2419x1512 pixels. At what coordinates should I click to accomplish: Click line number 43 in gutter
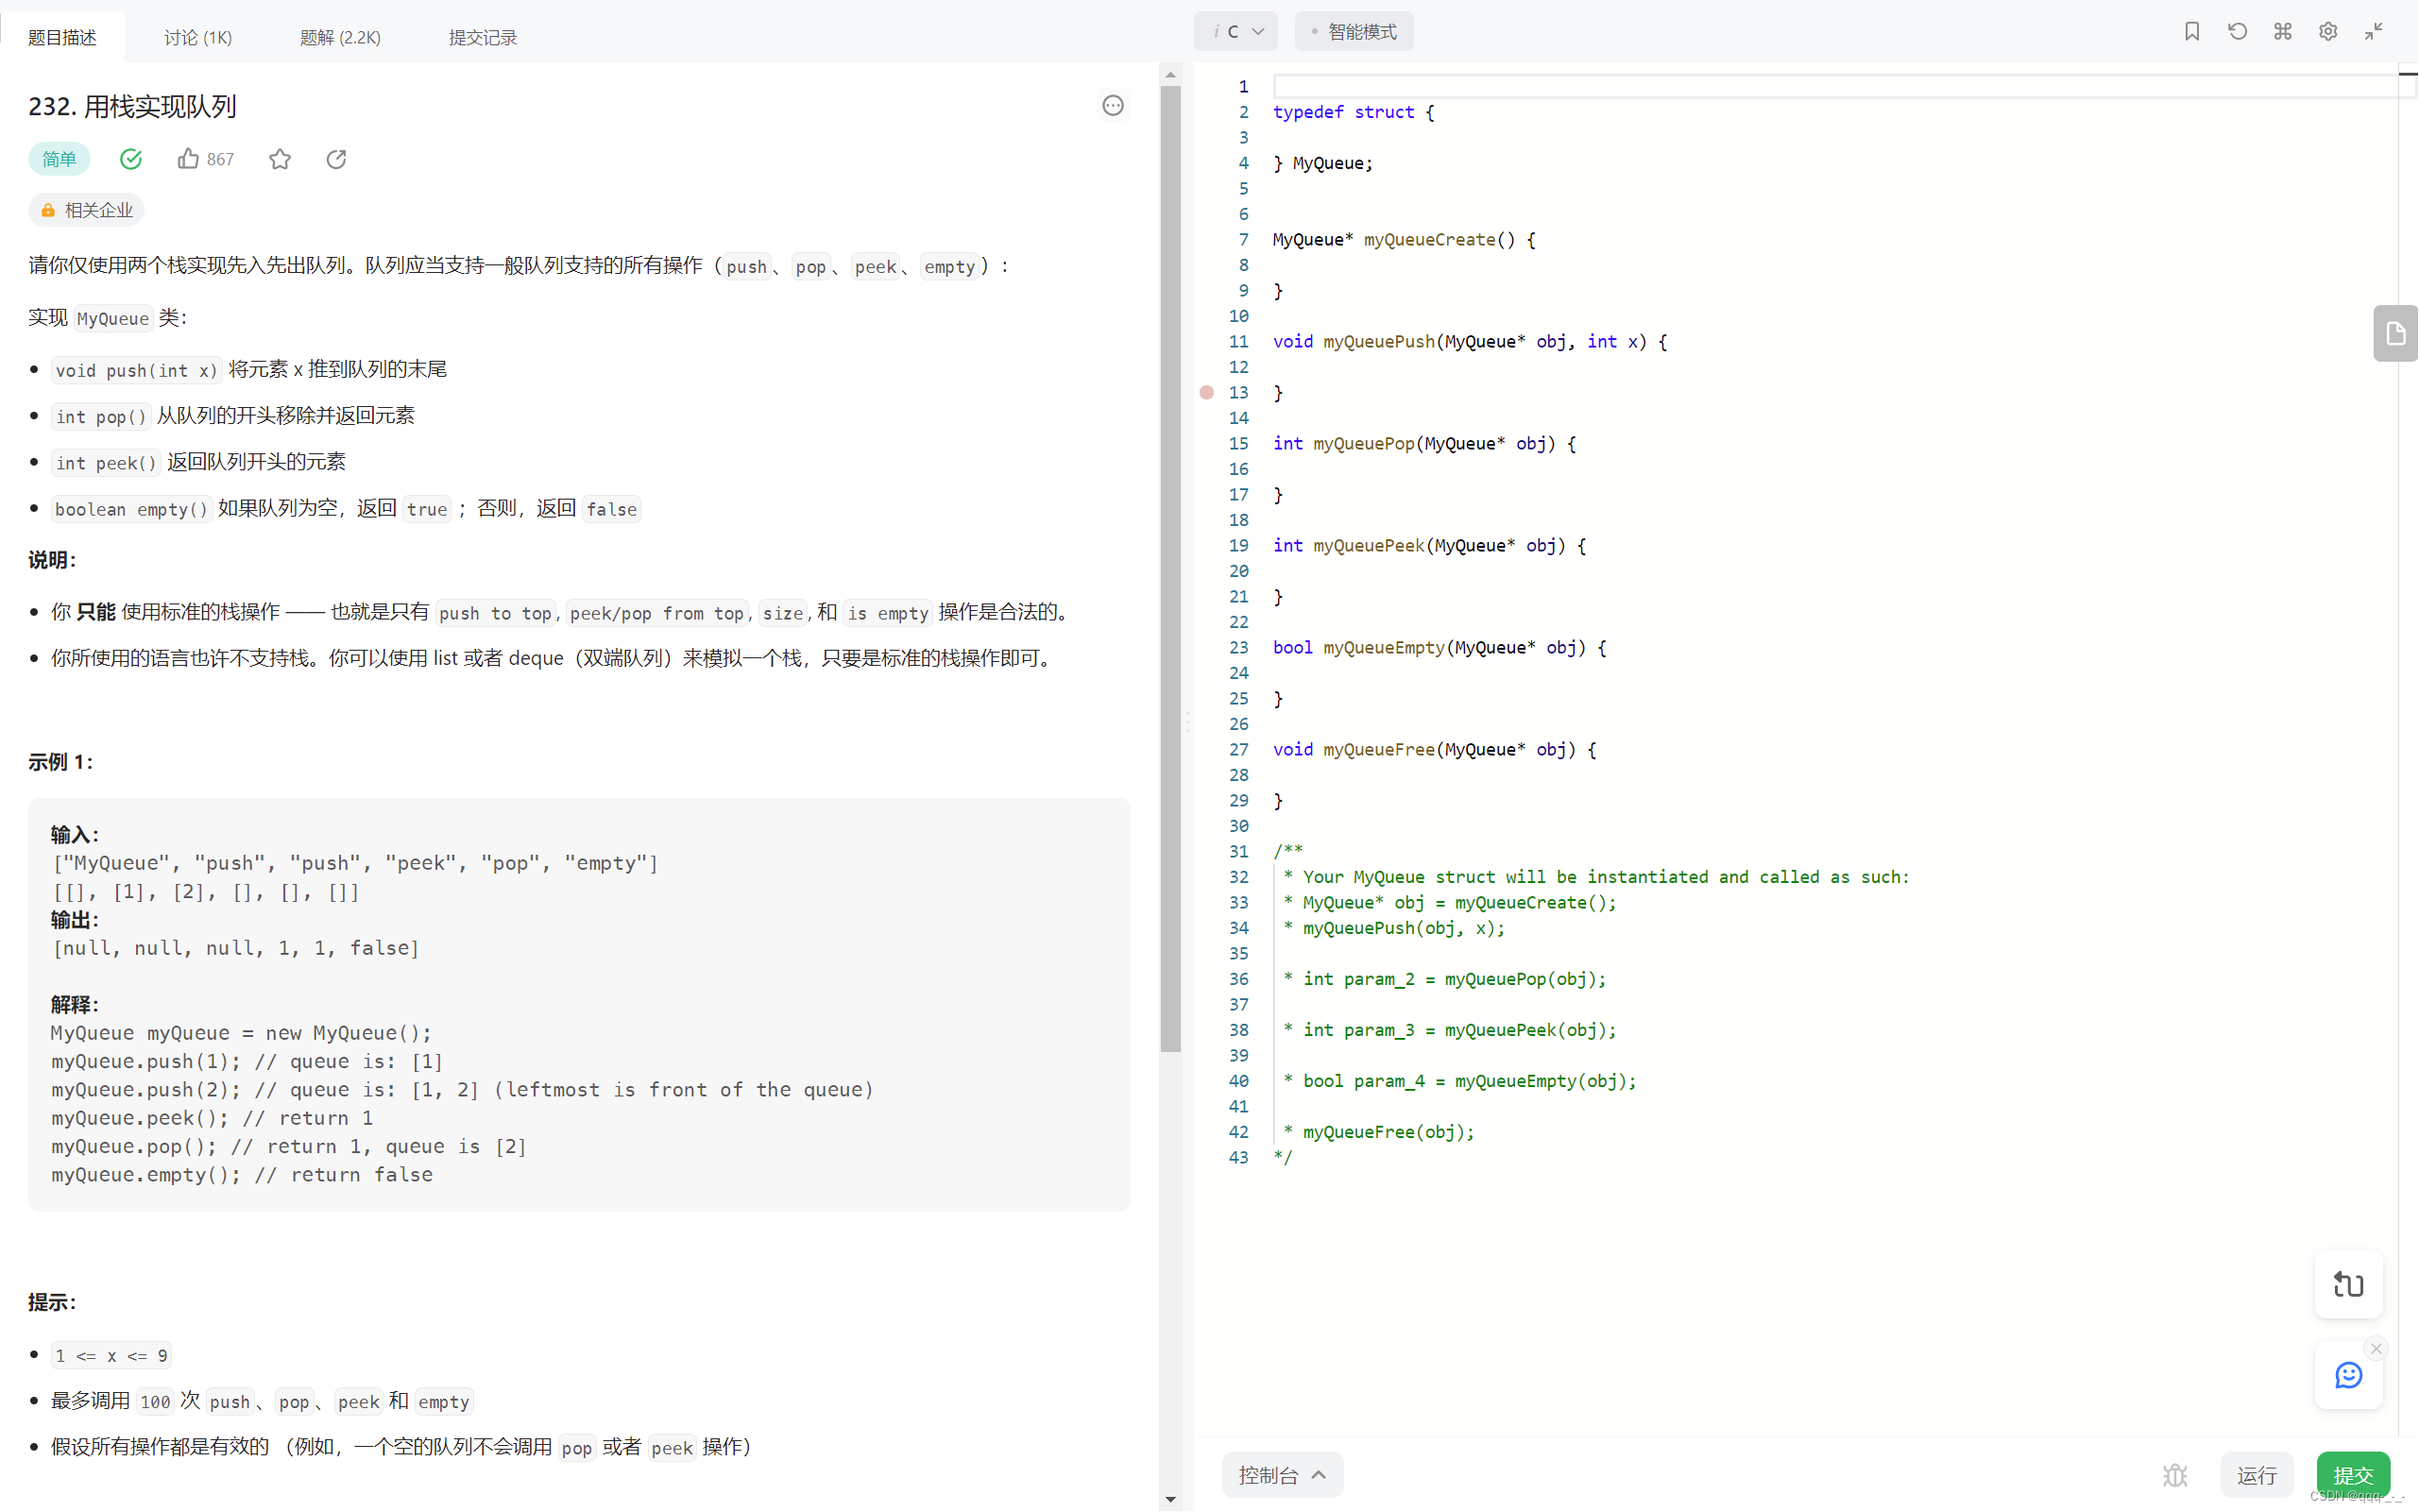(1239, 1158)
